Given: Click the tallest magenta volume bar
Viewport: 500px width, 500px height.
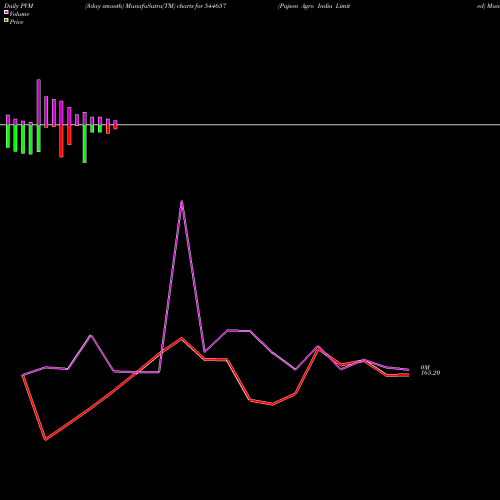Looking at the screenshot, I should [39, 102].
